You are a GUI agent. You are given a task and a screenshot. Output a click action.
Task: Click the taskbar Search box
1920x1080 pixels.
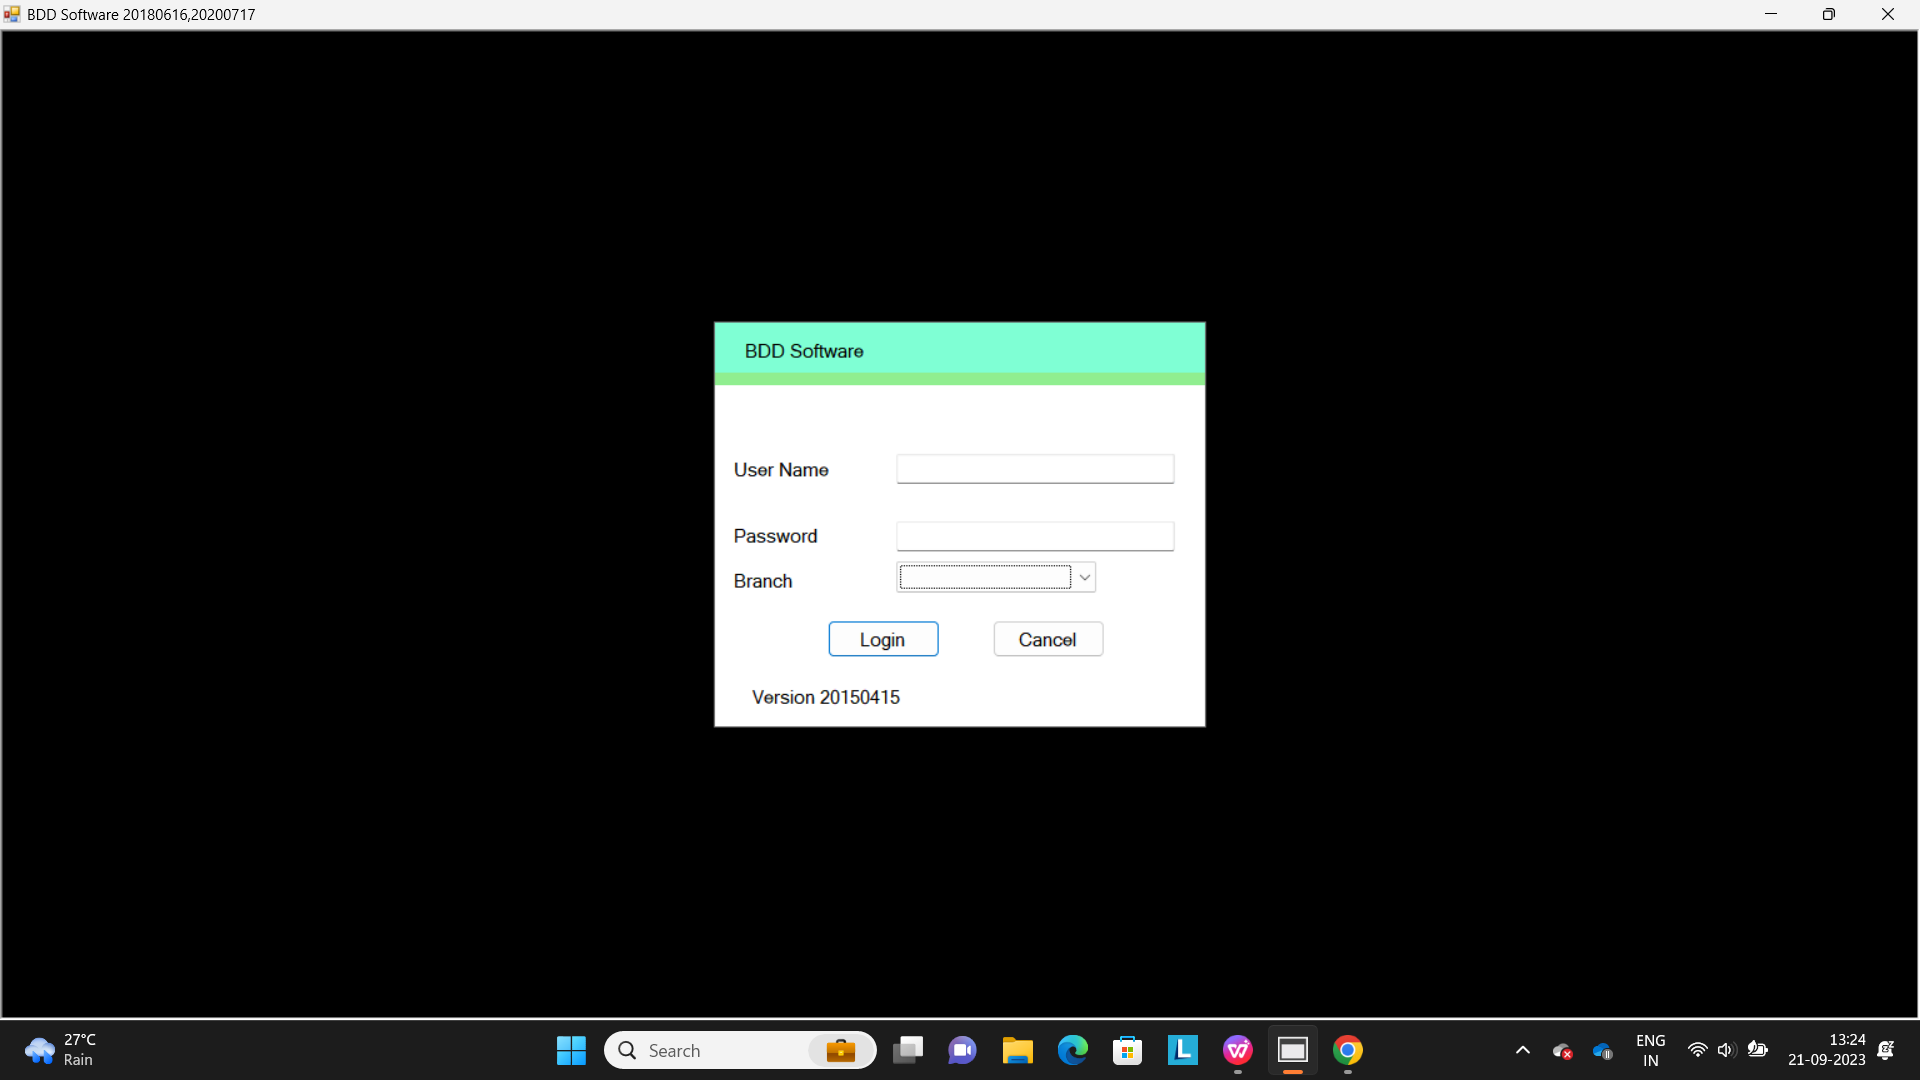740,1050
